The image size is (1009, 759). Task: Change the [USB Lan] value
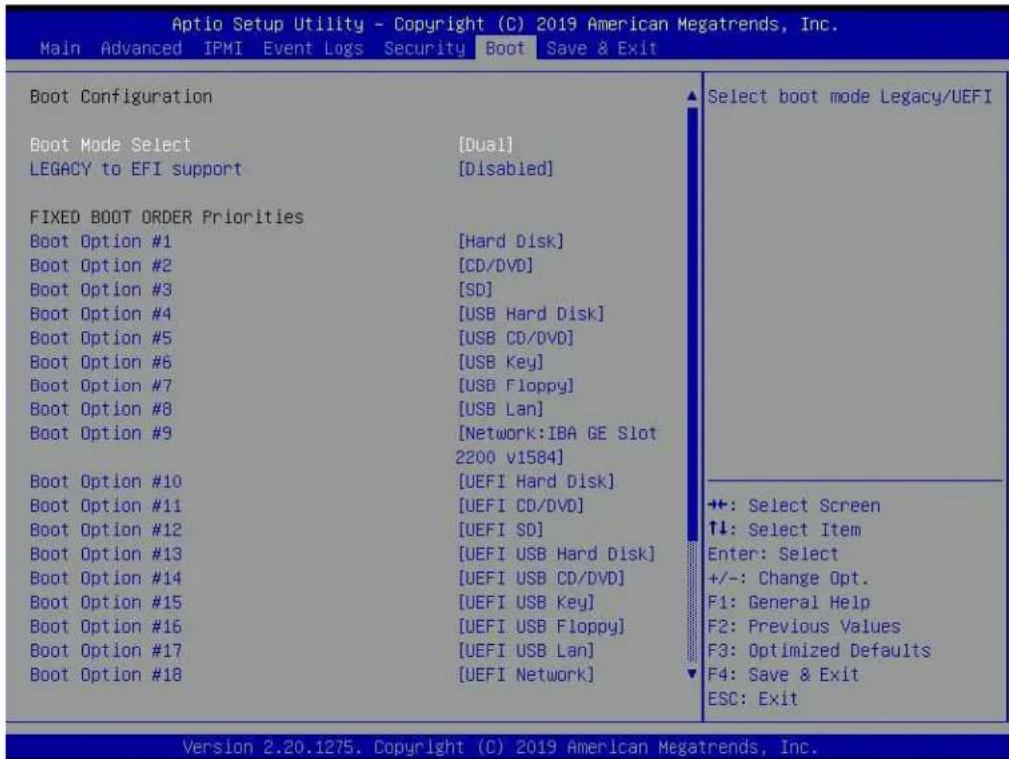[500, 409]
